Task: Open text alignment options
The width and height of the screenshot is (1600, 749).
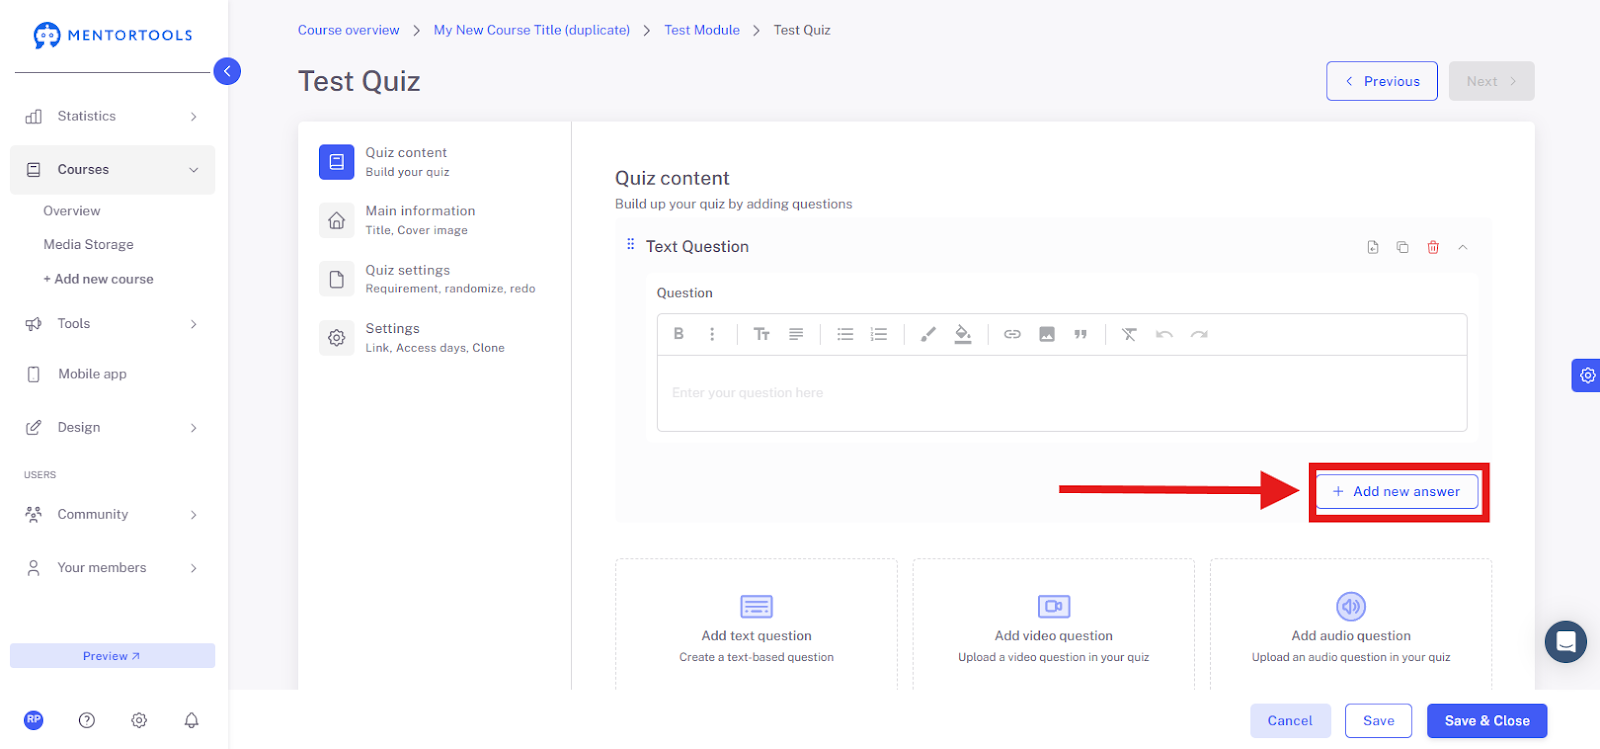Action: point(796,334)
